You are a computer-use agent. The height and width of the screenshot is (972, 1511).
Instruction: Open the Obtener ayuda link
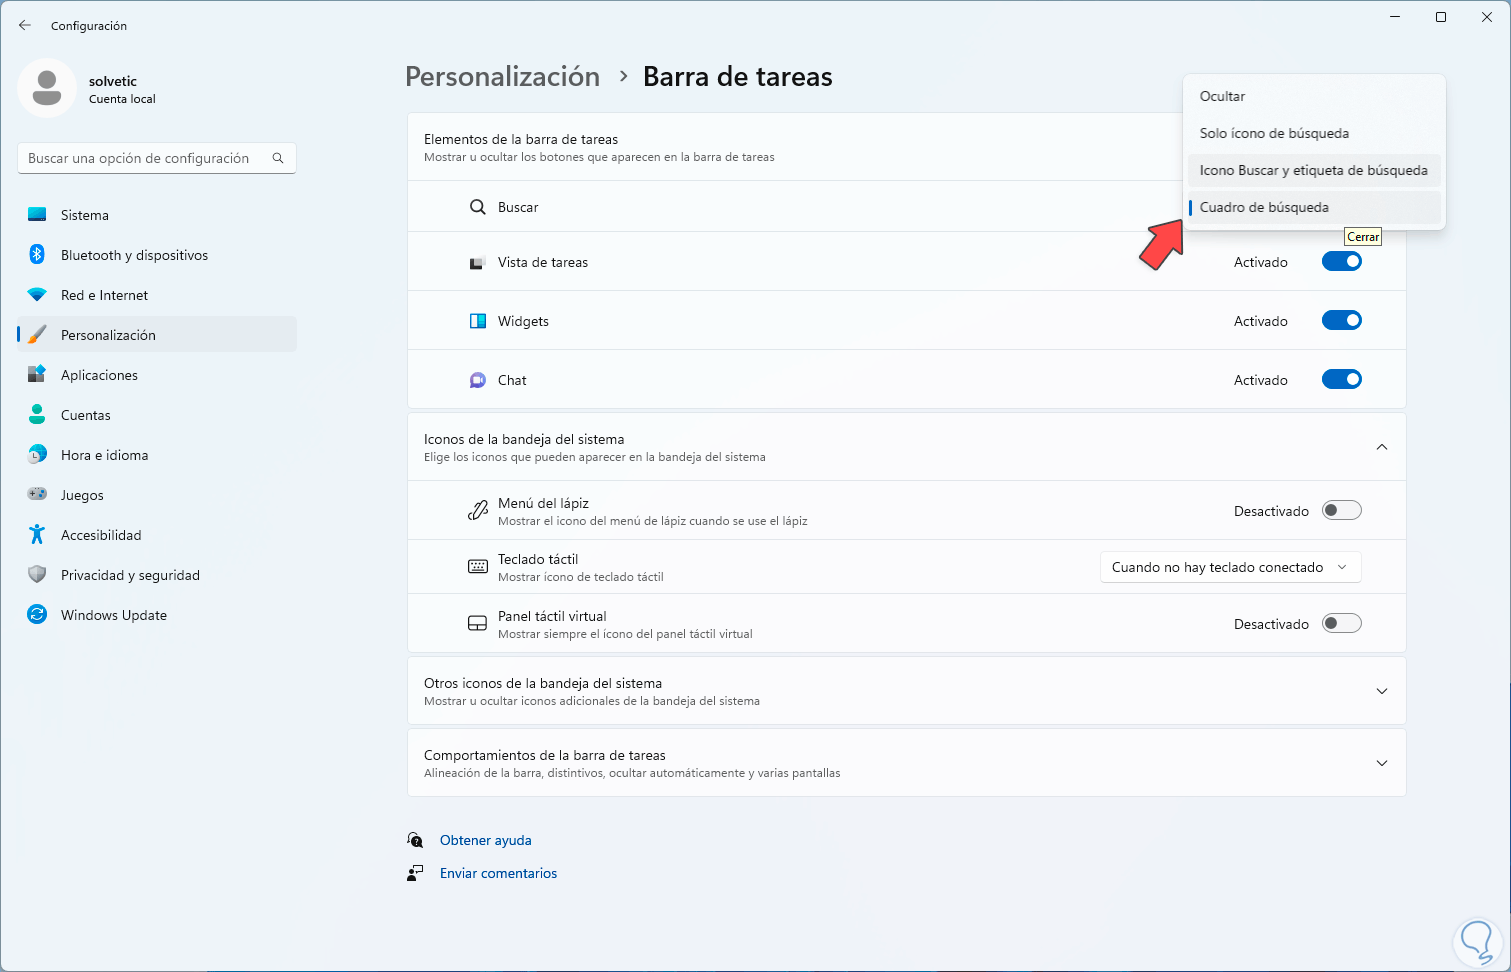coord(485,840)
